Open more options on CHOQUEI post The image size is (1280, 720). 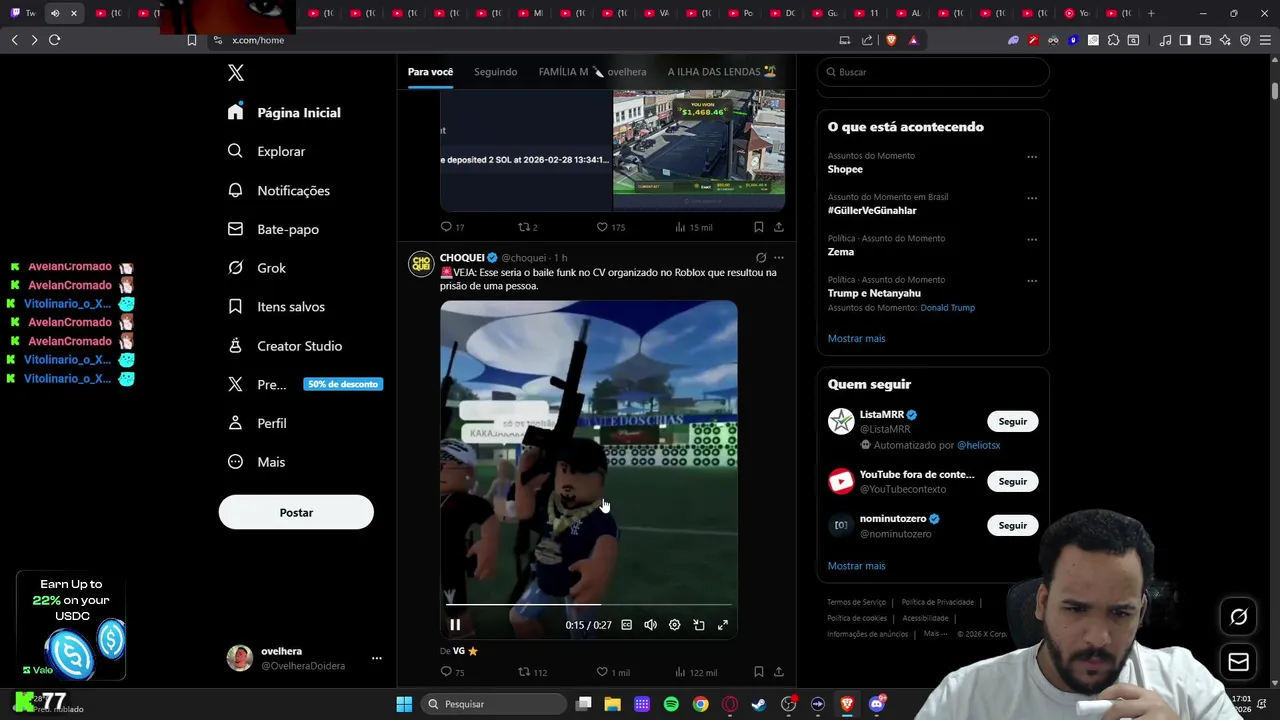779,258
